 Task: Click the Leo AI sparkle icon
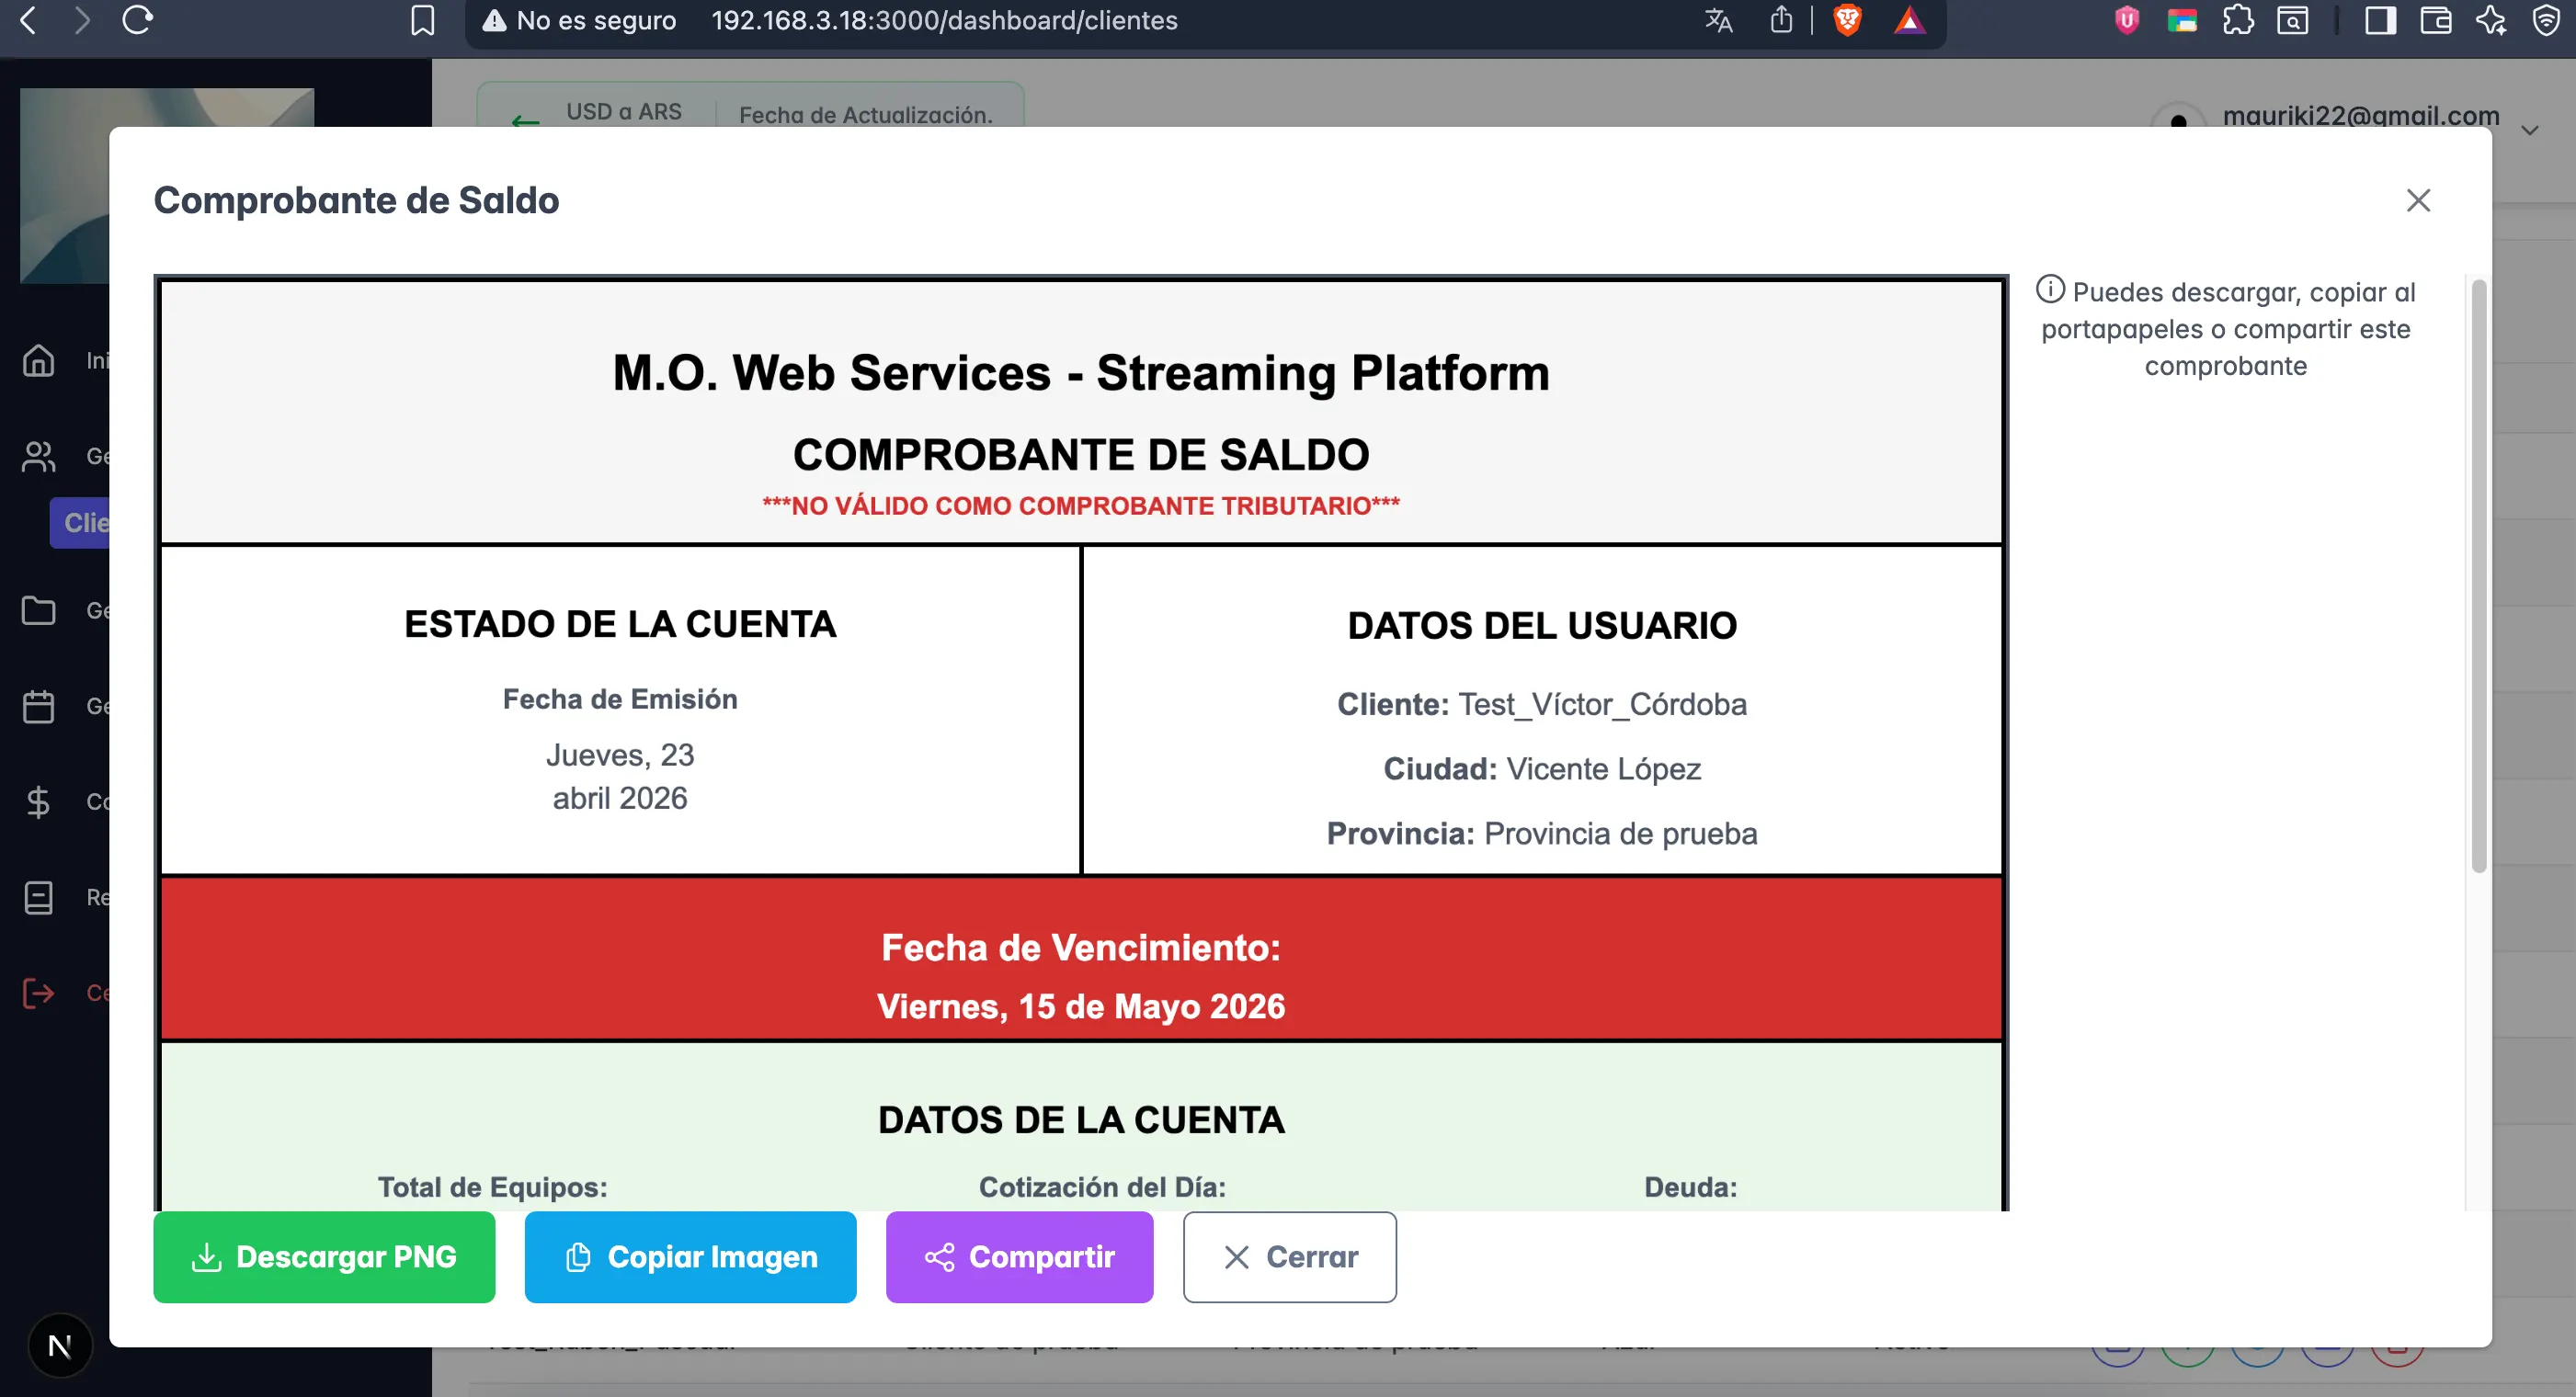2491,20
